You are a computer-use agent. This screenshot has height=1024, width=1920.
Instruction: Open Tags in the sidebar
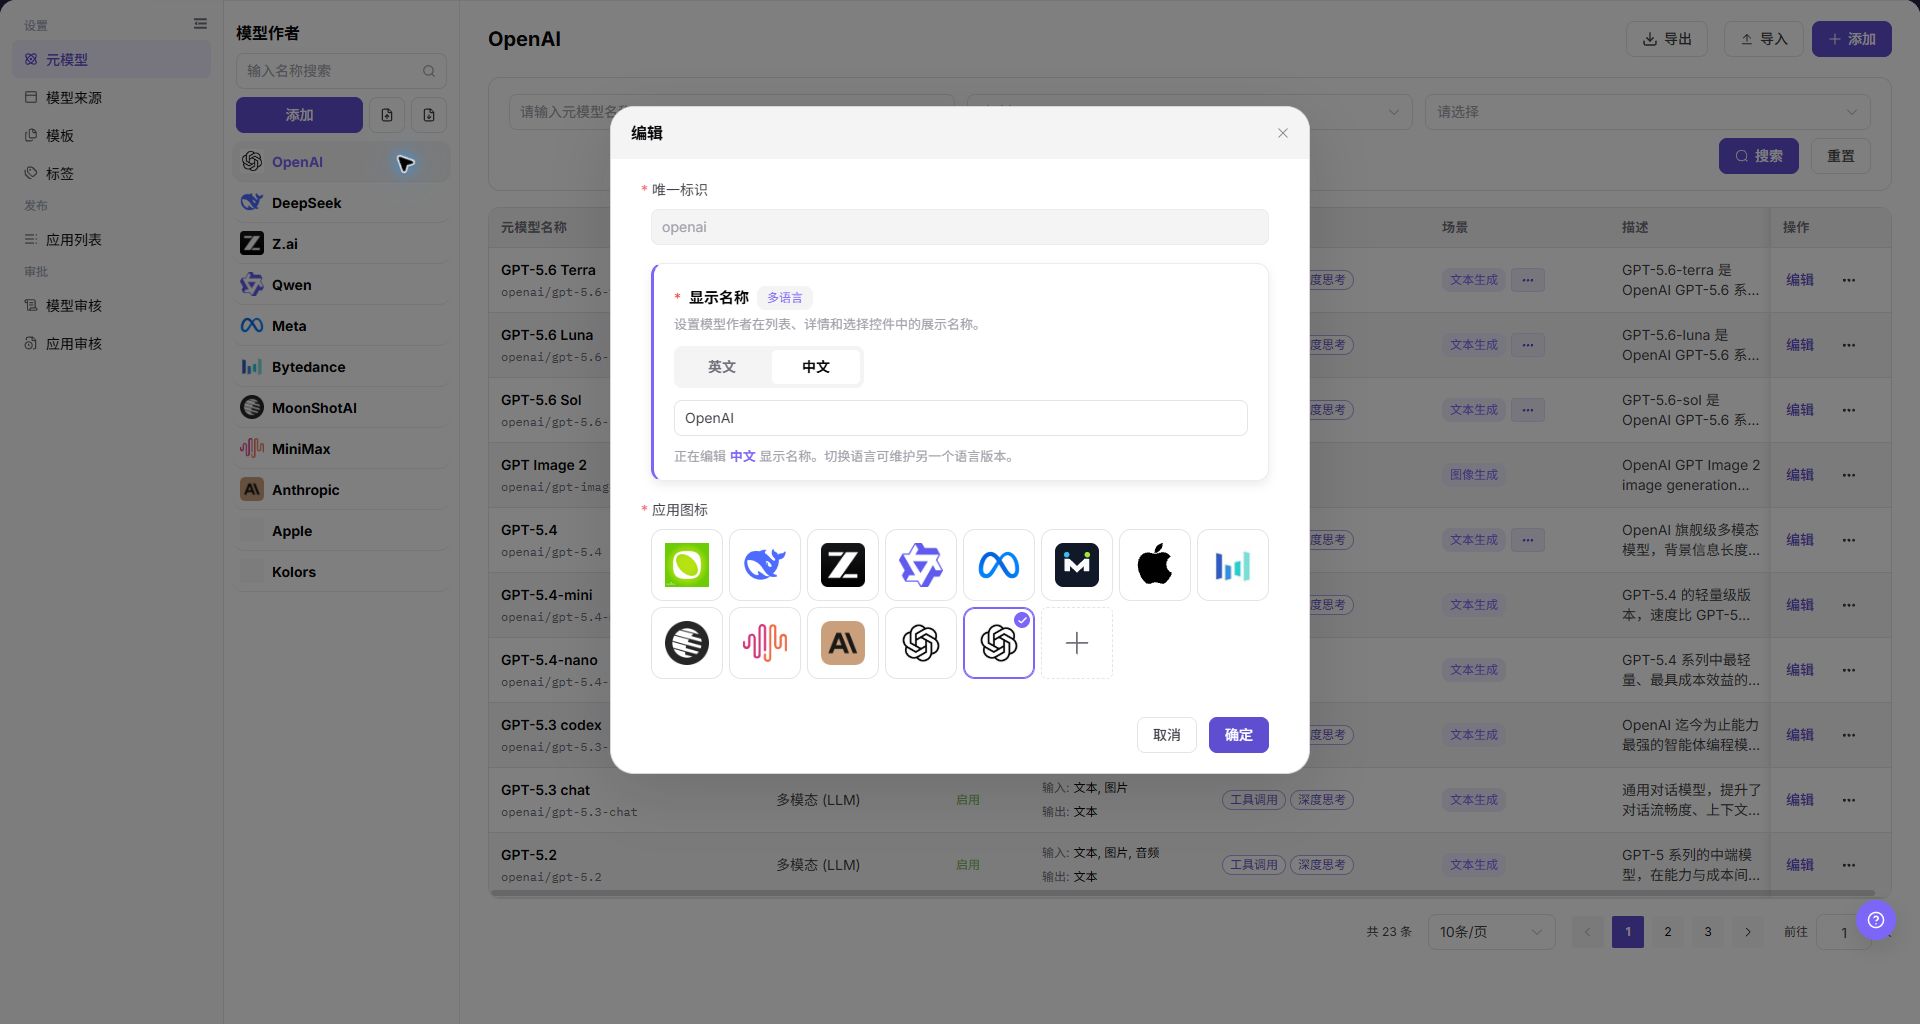111,174
